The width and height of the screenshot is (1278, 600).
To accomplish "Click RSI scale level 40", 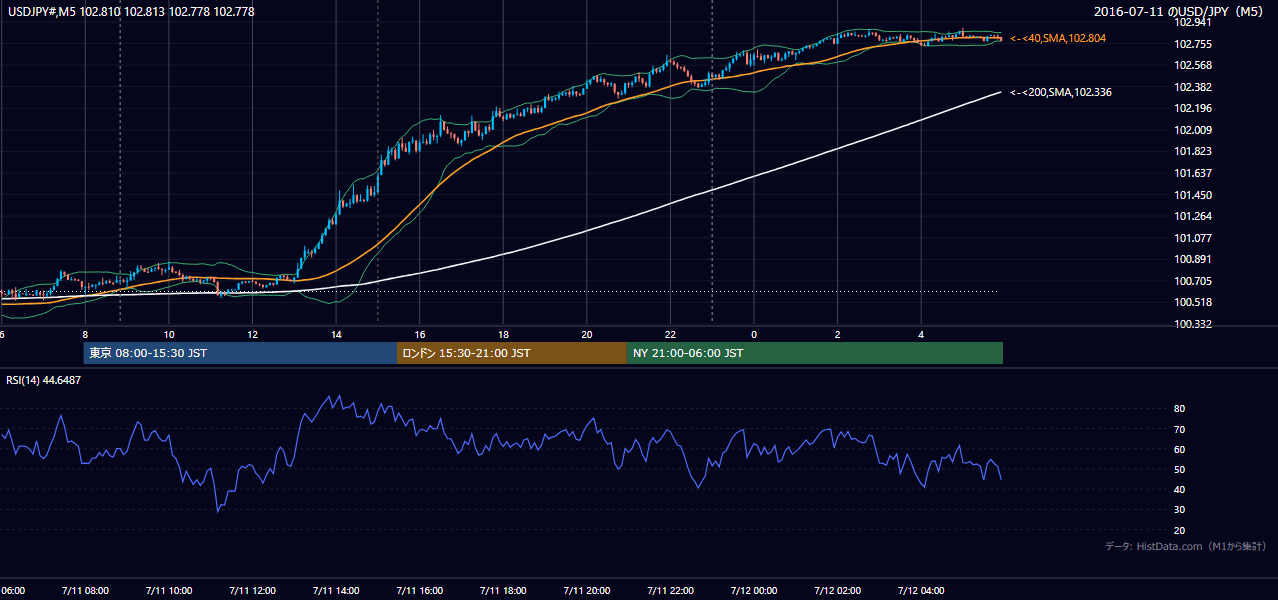I will click(x=1179, y=489).
